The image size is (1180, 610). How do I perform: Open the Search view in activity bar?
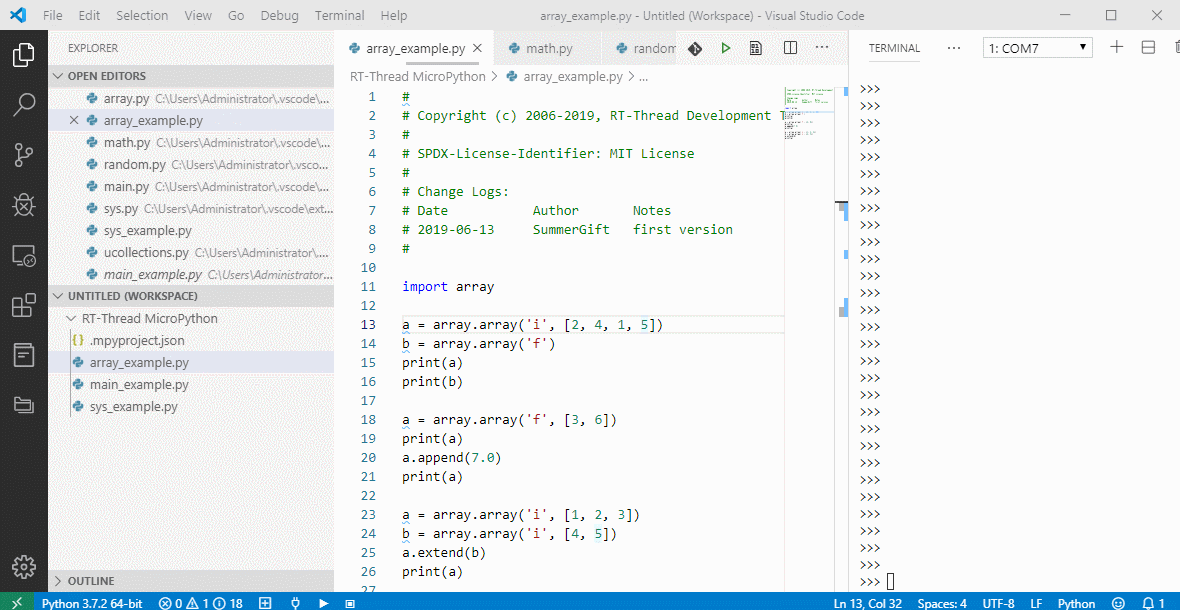point(24,105)
